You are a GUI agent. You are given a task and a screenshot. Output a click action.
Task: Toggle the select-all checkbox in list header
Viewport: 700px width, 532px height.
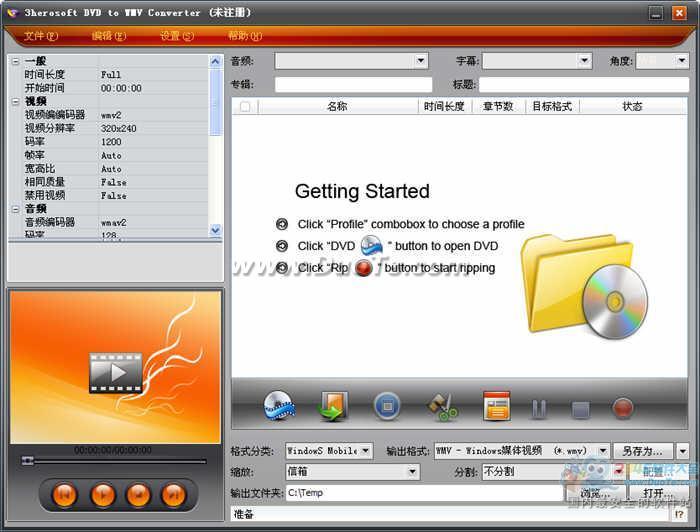(245, 106)
